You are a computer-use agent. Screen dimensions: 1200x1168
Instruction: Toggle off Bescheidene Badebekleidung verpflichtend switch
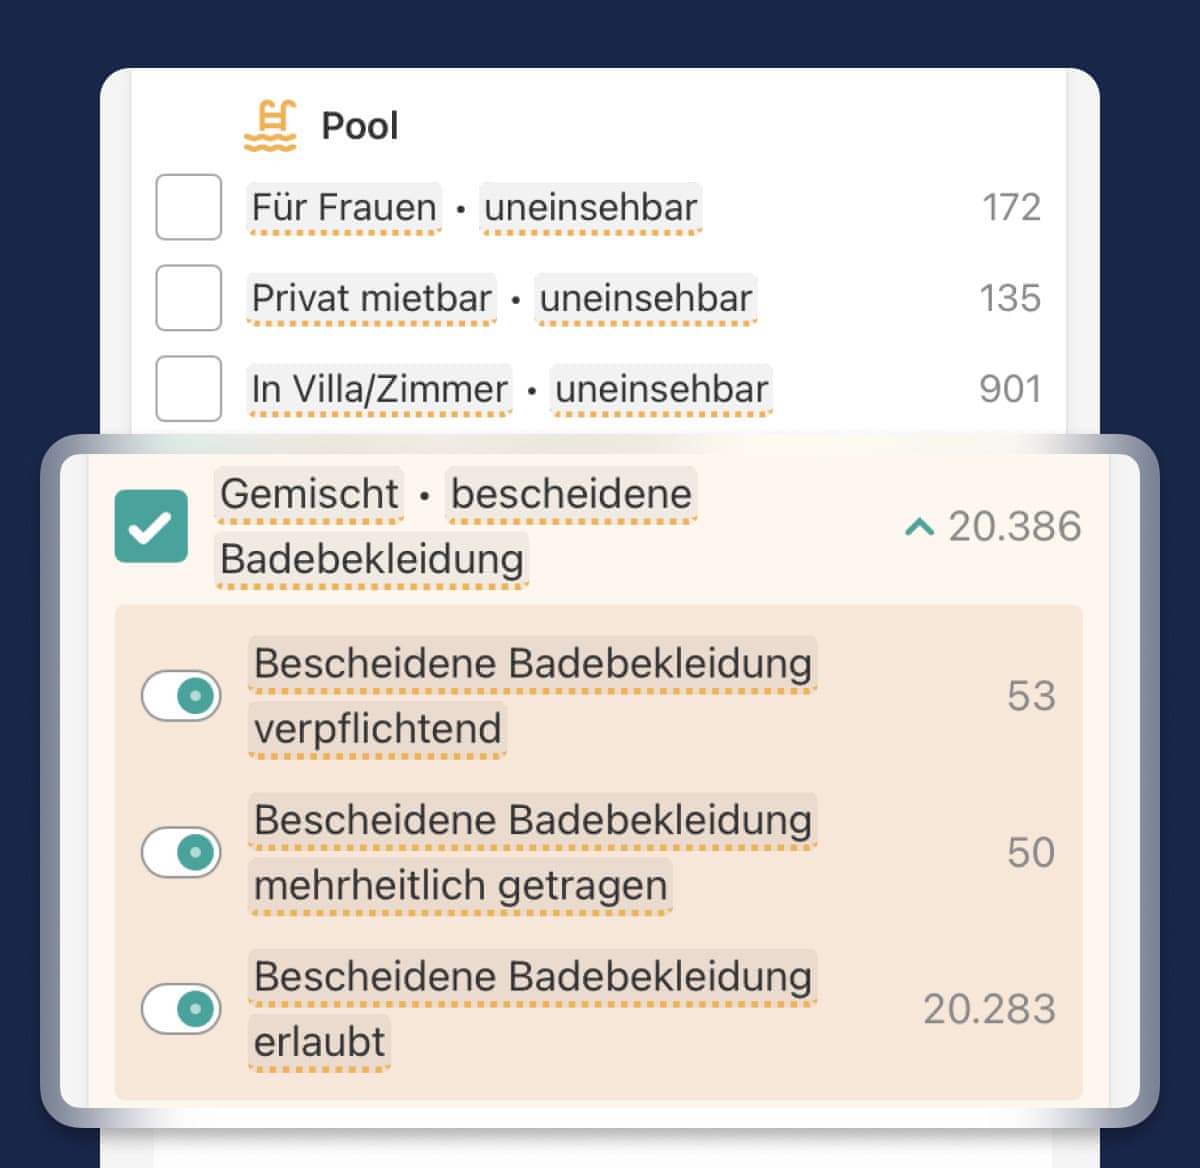(x=181, y=696)
